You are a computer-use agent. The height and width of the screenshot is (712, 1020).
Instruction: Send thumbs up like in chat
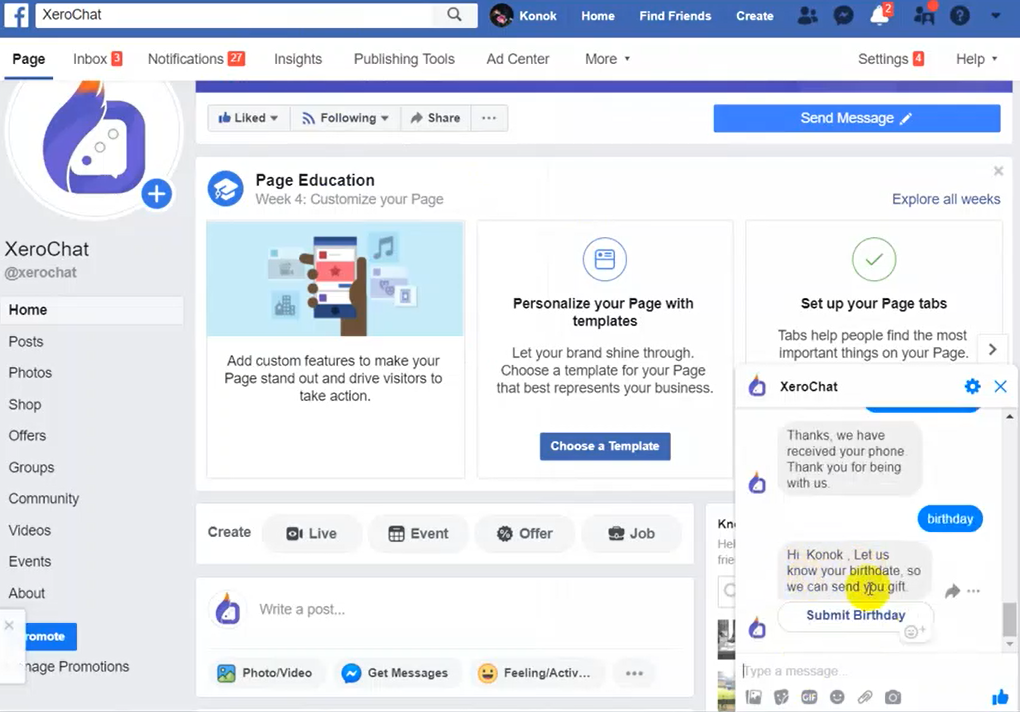(x=1000, y=697)
